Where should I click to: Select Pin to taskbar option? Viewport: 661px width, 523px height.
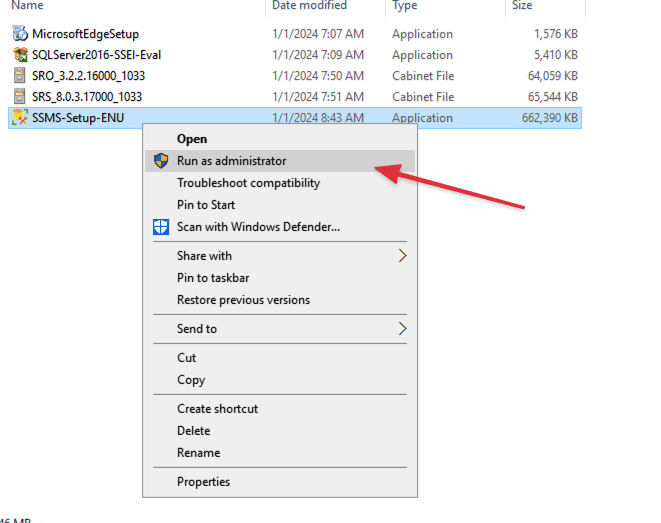pyautogui.click(x=213, y=278)
